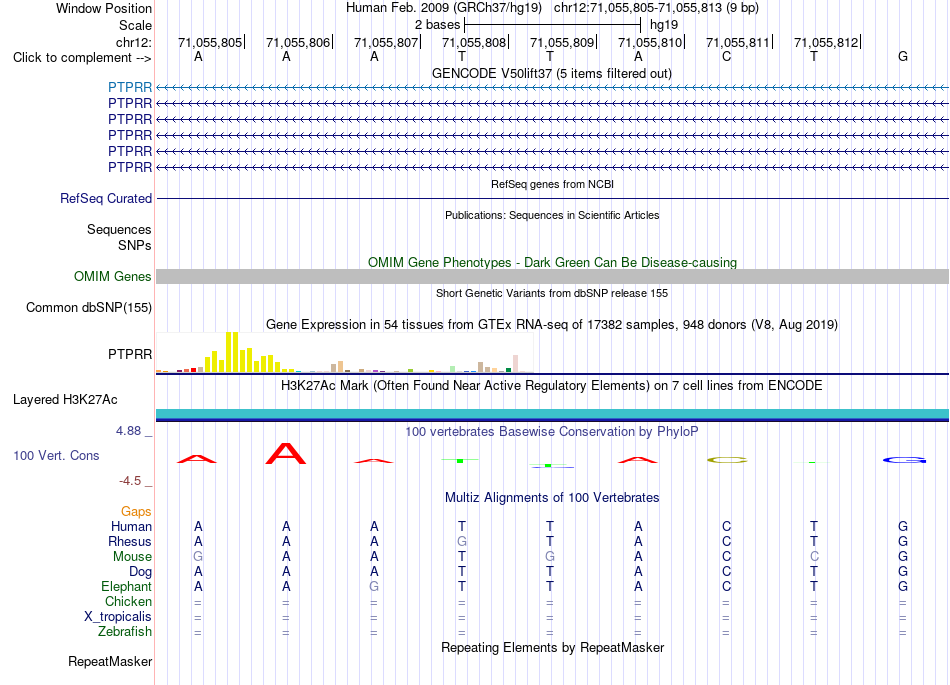Screen dimensions: 950x685
Task: Open 'Repeating Elements by RepeatMasker' title
Action: [553, 647]
